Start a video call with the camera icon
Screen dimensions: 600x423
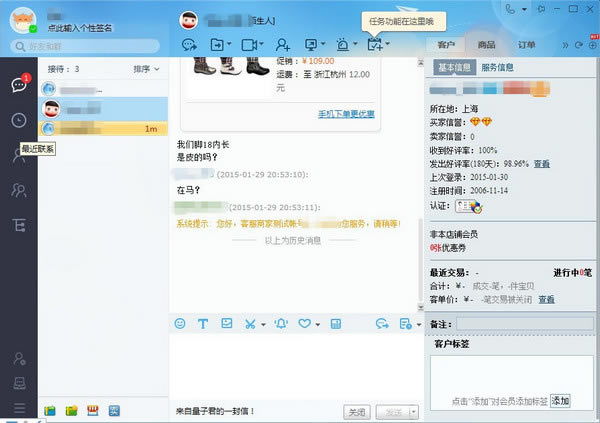[250, 44]
